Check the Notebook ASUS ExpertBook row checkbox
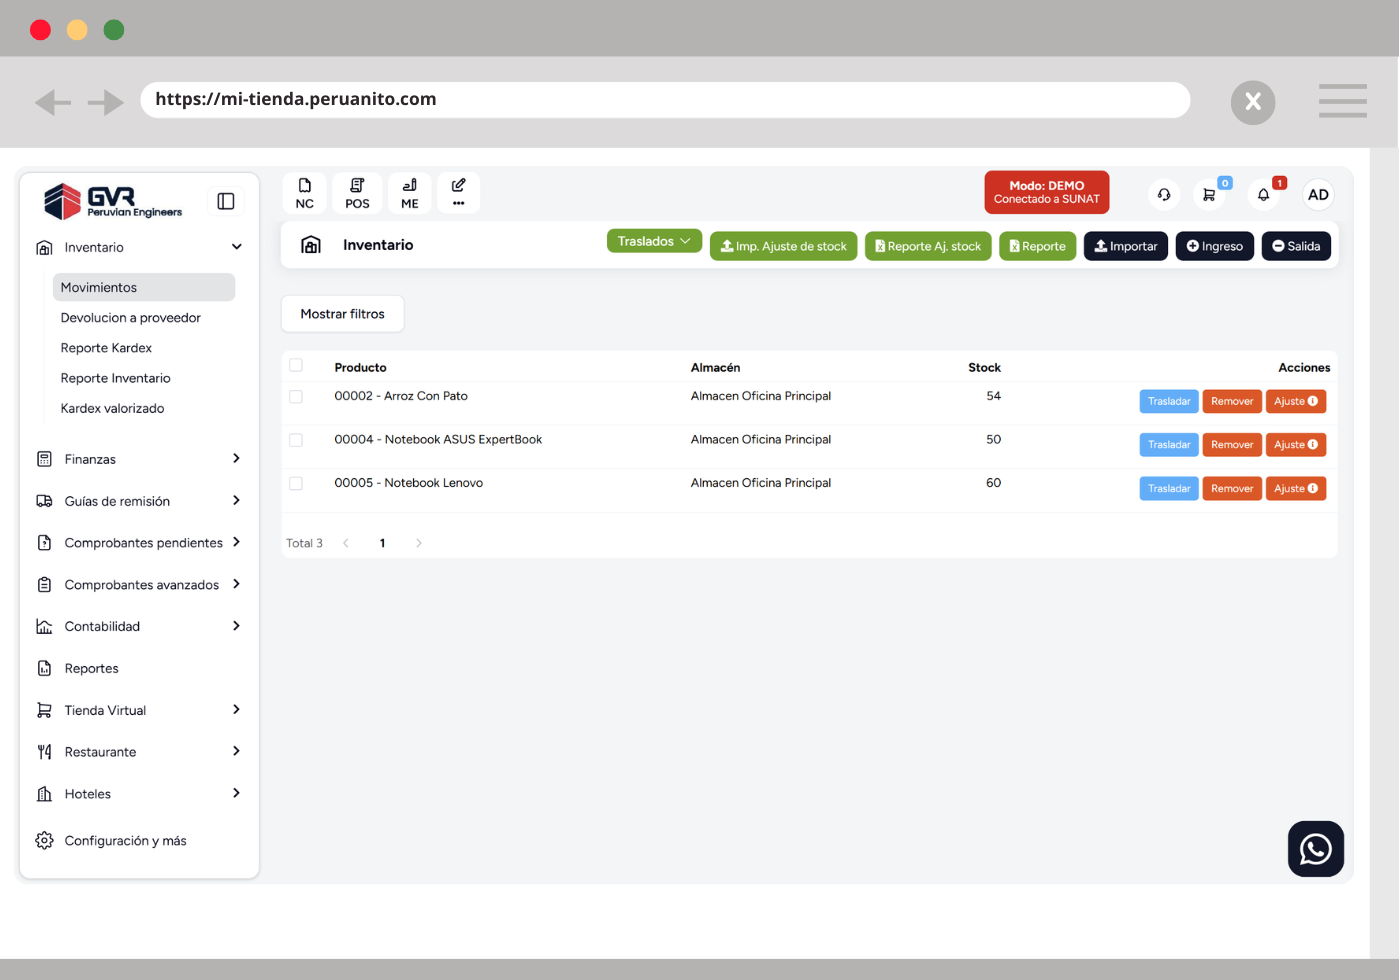1399x980 pixels. pos(296,440)
